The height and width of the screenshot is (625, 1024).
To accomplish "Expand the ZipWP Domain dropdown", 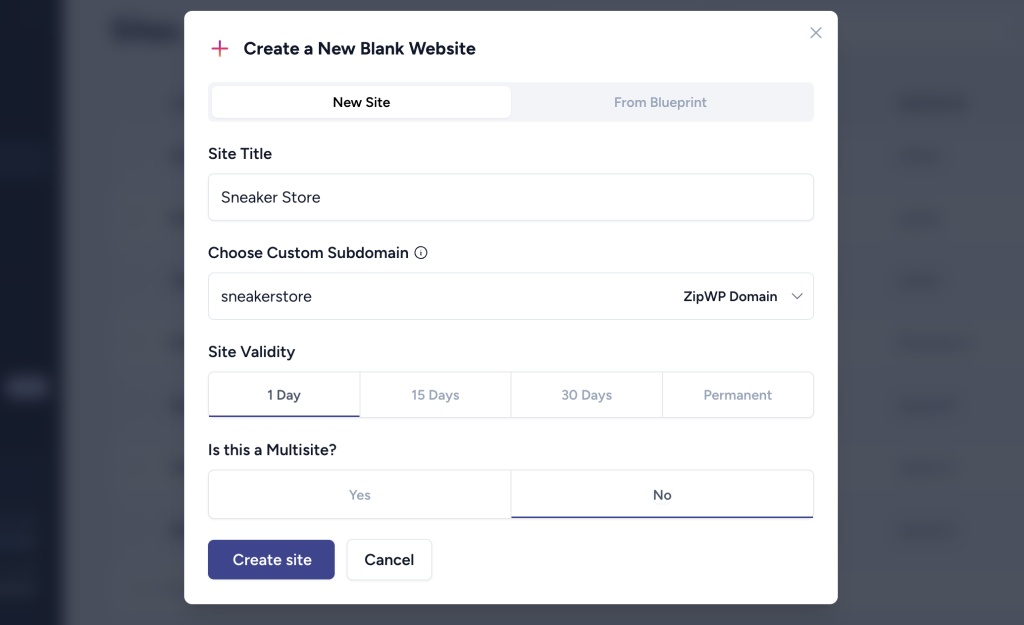I will [x=742, y=296].
